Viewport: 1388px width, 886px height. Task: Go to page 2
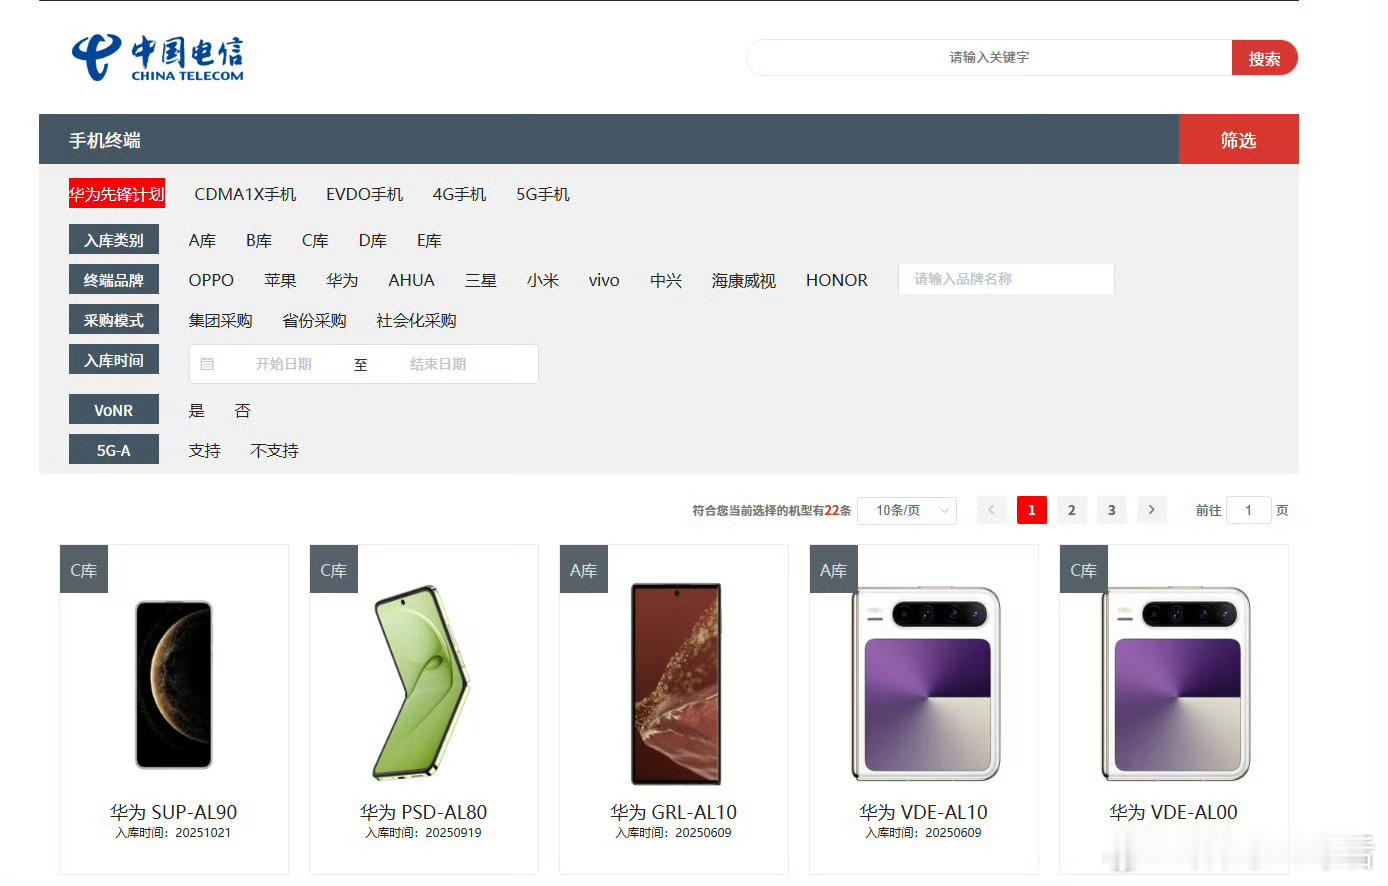coord(1071,510)
